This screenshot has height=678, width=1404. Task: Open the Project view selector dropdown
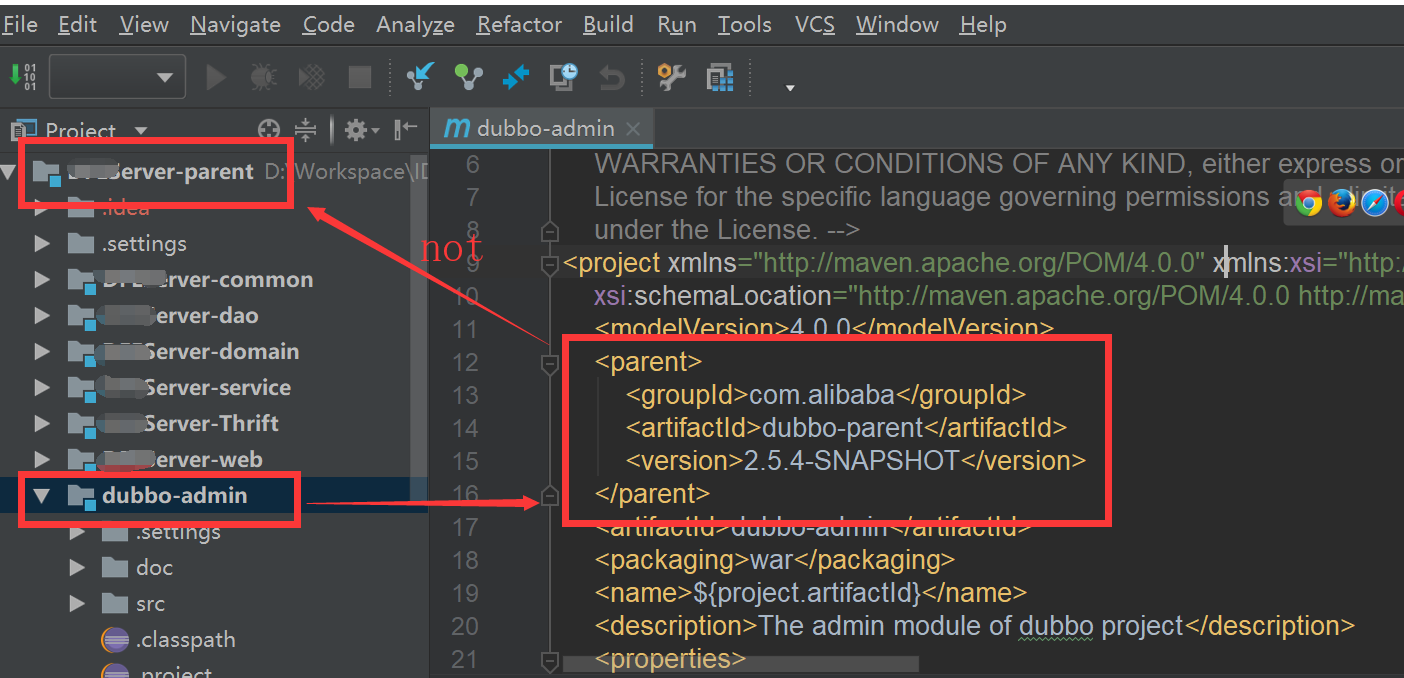click(140, 131)
